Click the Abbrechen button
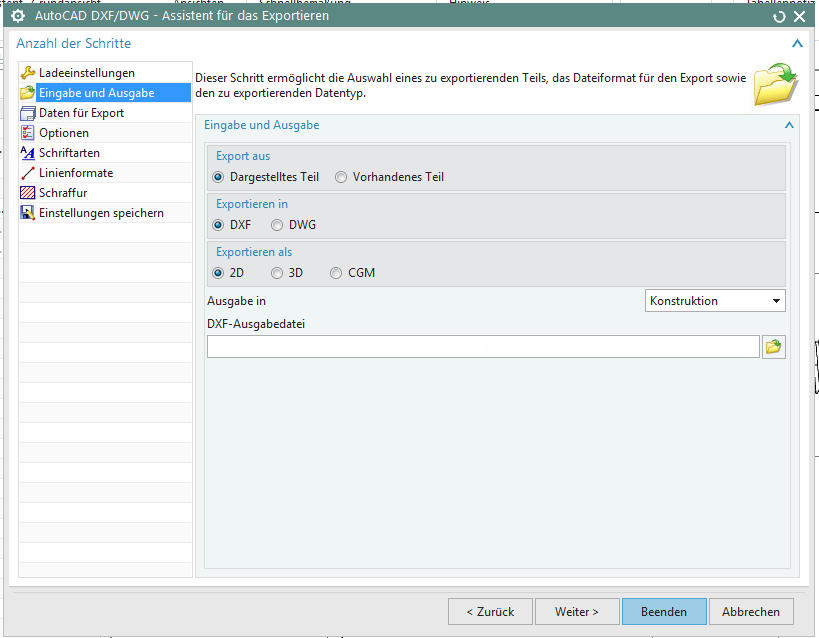Image resolution: width=819 pixels, height=638 pixels. (751, 612)
